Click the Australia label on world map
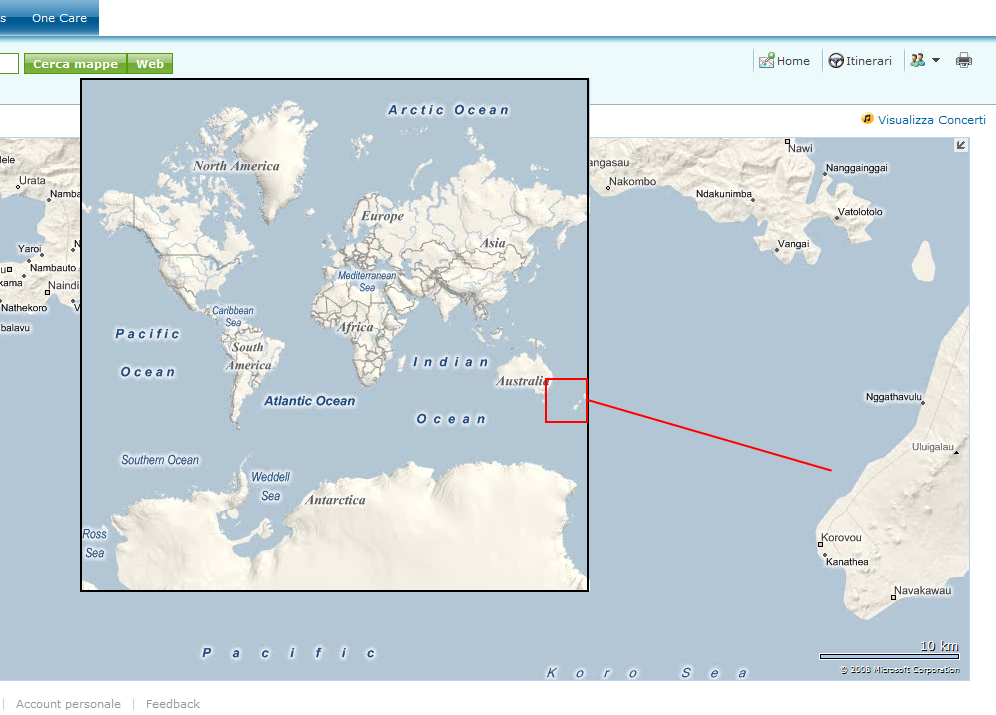This screenshot has height=715, width=996. tap(522, 381)
